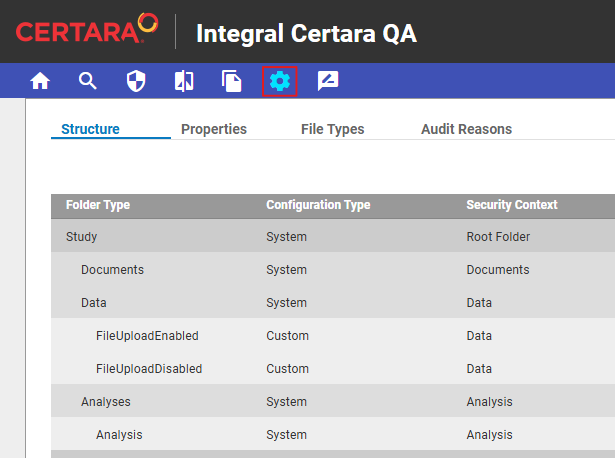
Task: Open the File Types tab
Action: point(333,129)
